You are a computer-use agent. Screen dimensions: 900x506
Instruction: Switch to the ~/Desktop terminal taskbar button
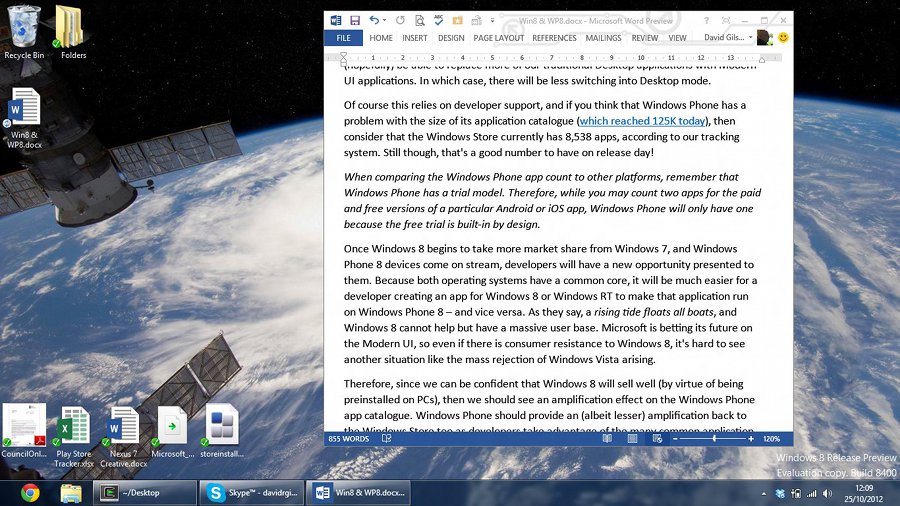click(x=145, y=493)
